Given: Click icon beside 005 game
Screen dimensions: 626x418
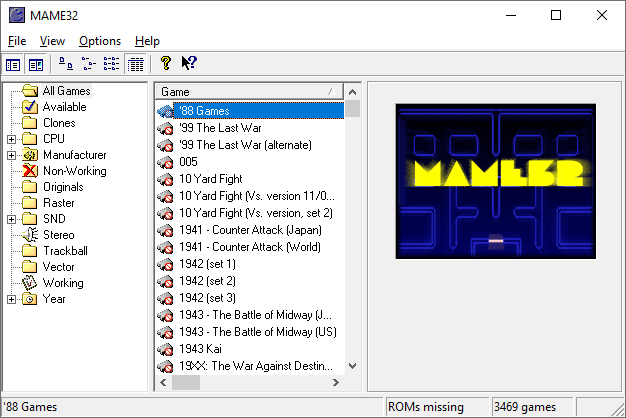Looking at the screenshot, I should point(165,162).
